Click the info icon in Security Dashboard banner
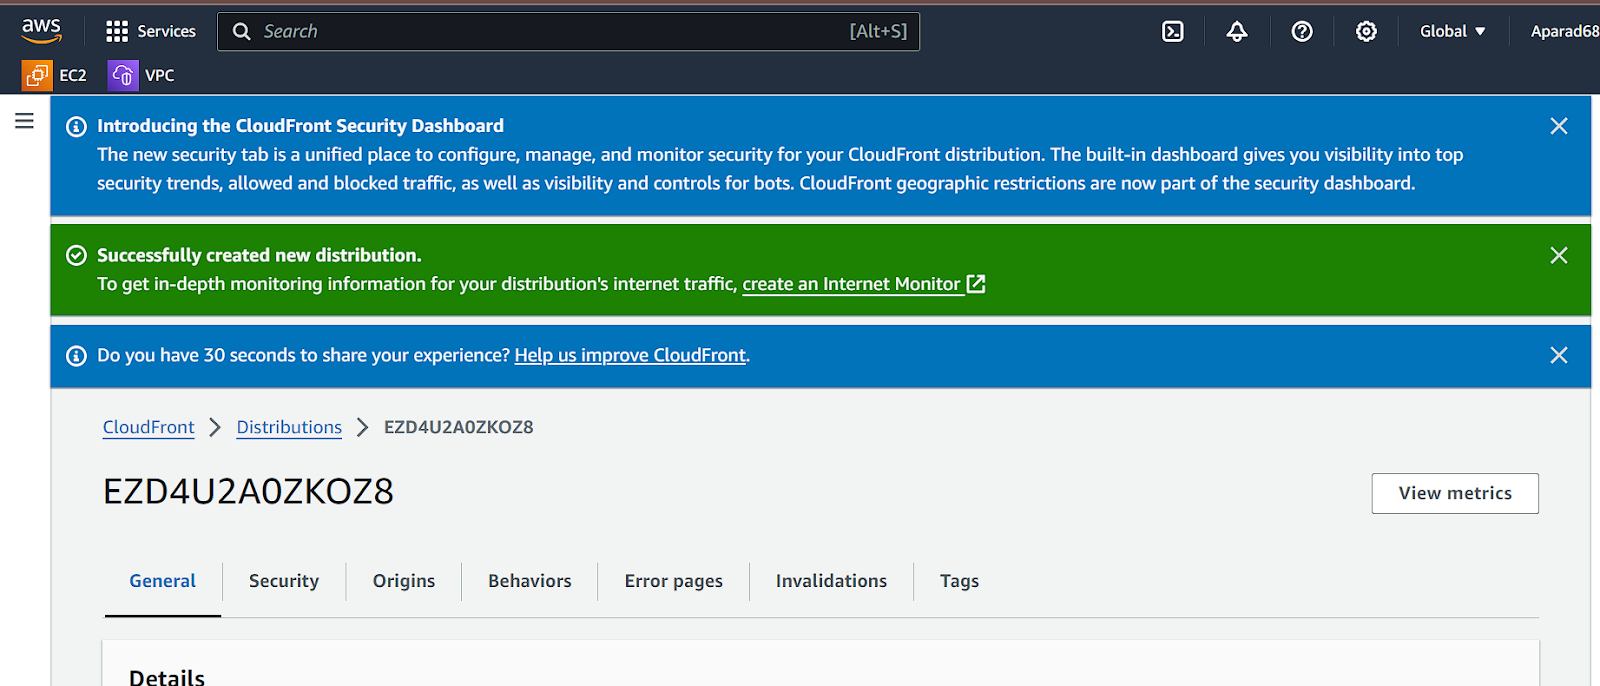This screenshot has width=1600, height=686. pos(76,126)
